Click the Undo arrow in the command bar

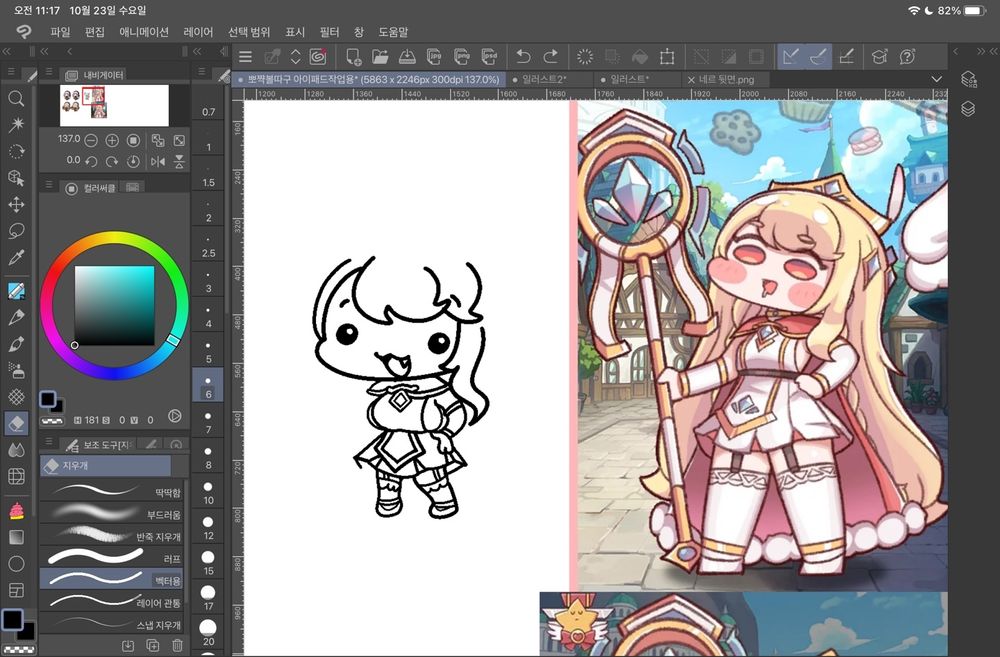click(523, 56)
